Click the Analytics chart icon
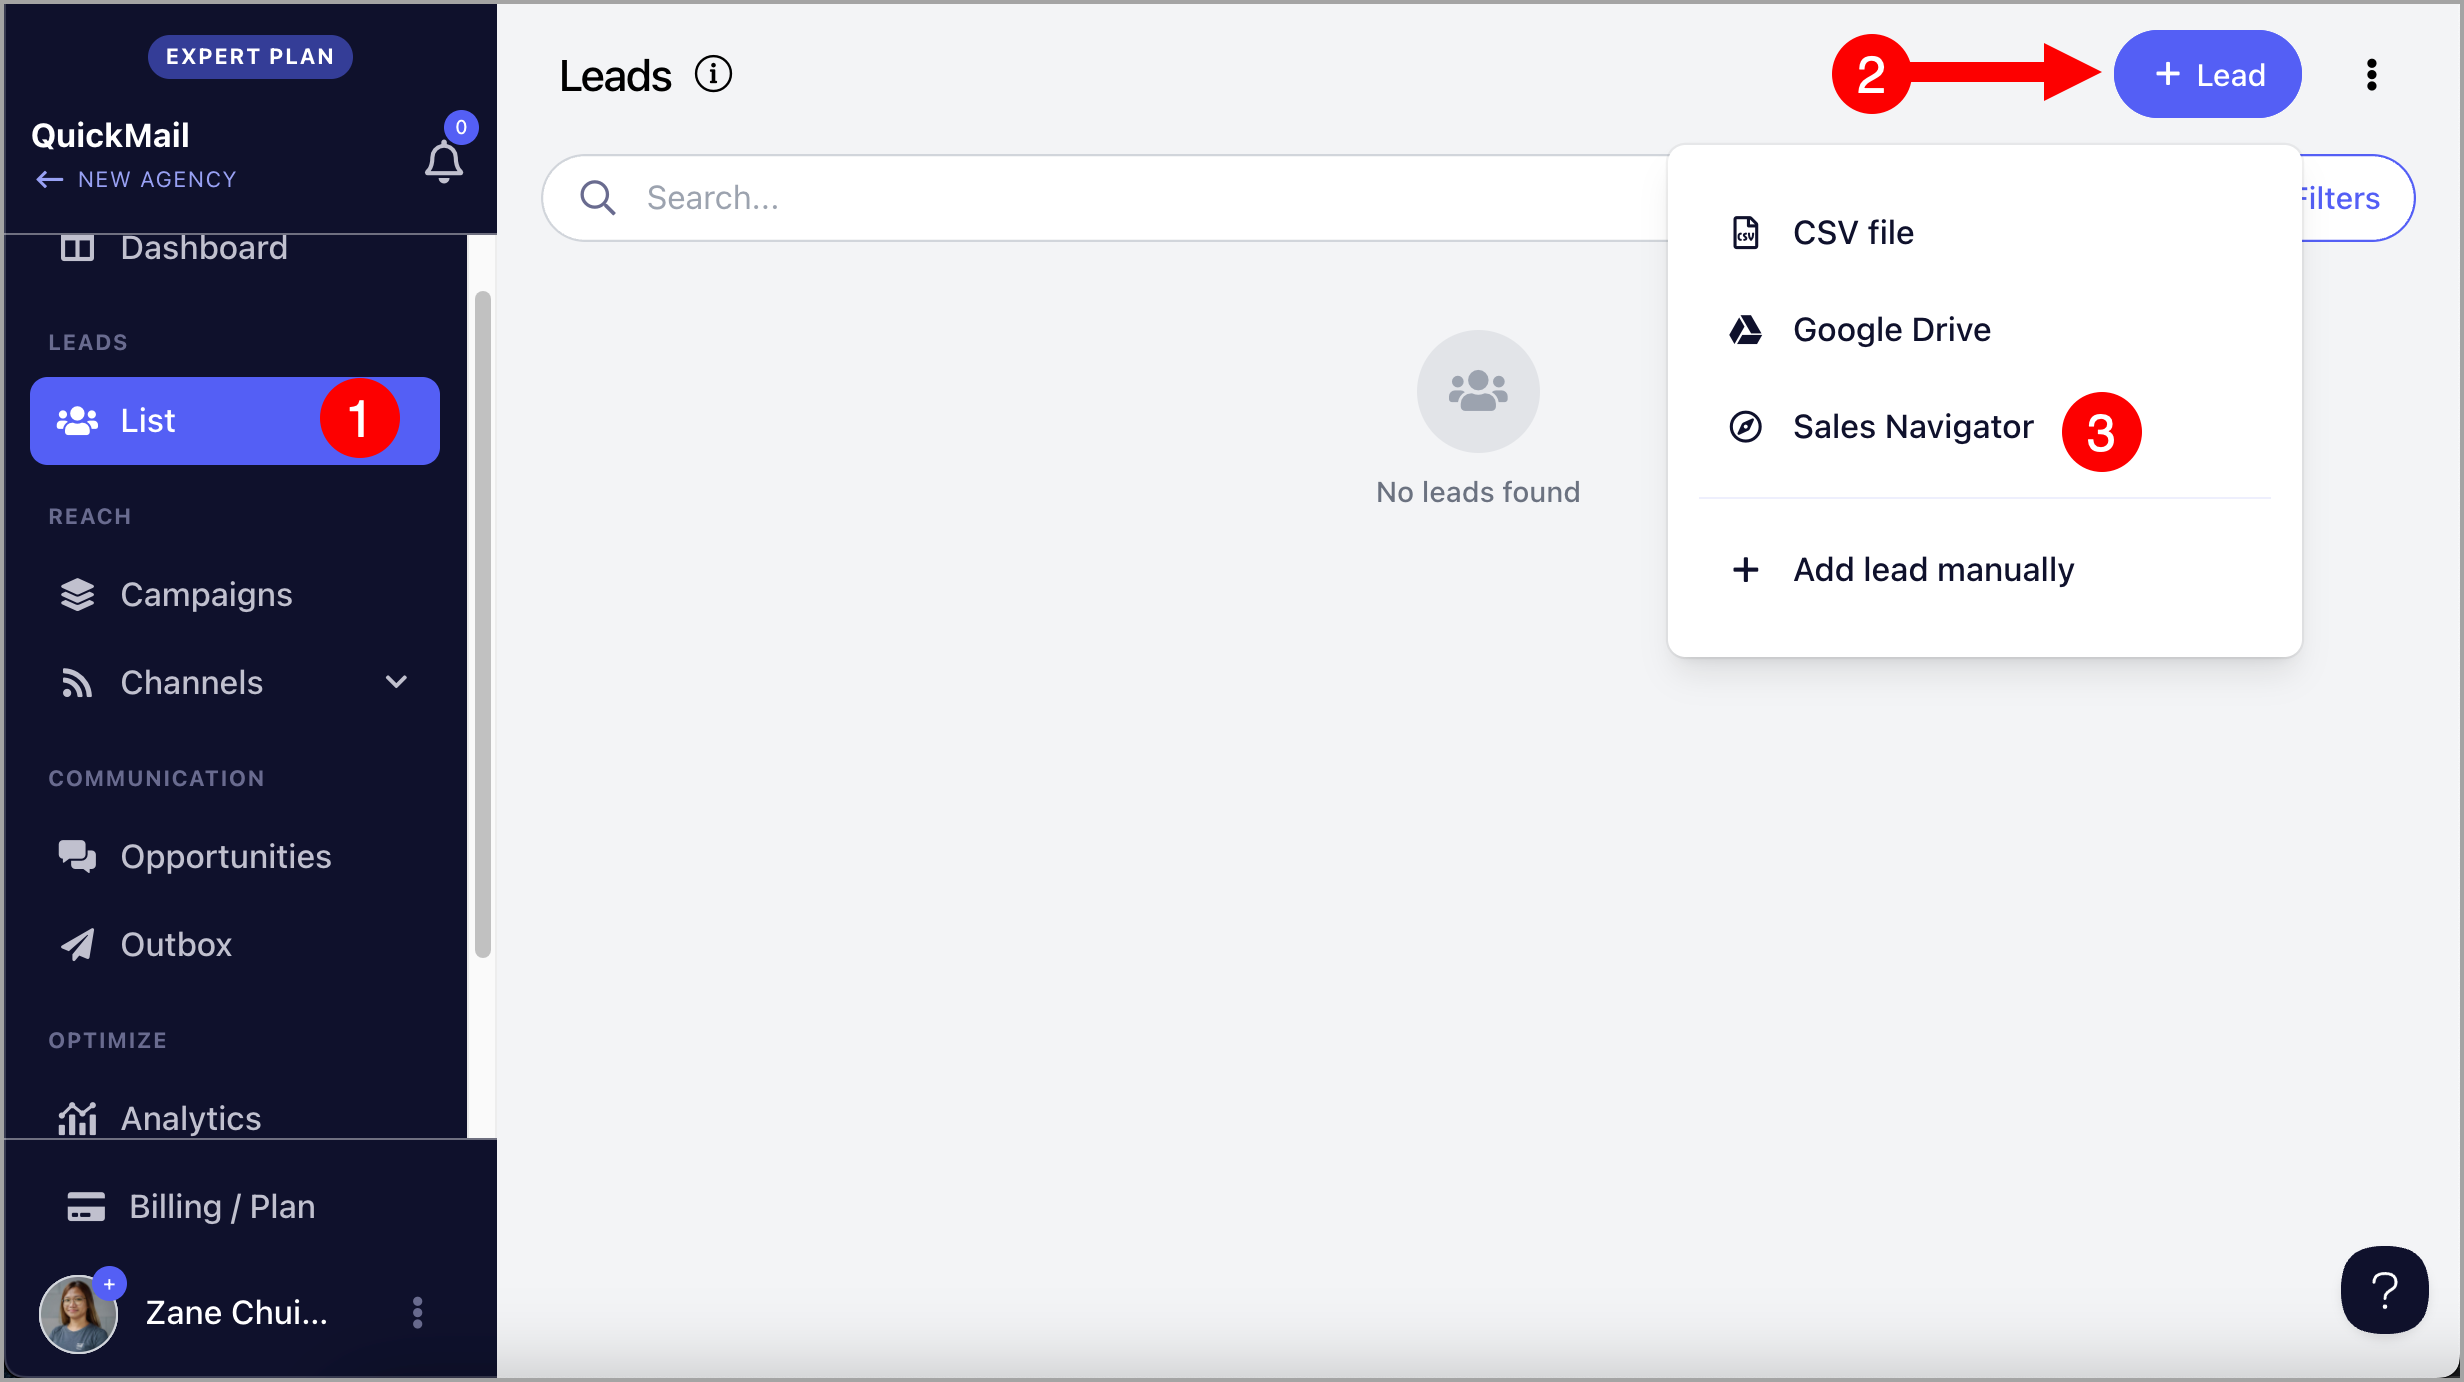This screenshot has width=2464, height=1382. coord(77,1119)
